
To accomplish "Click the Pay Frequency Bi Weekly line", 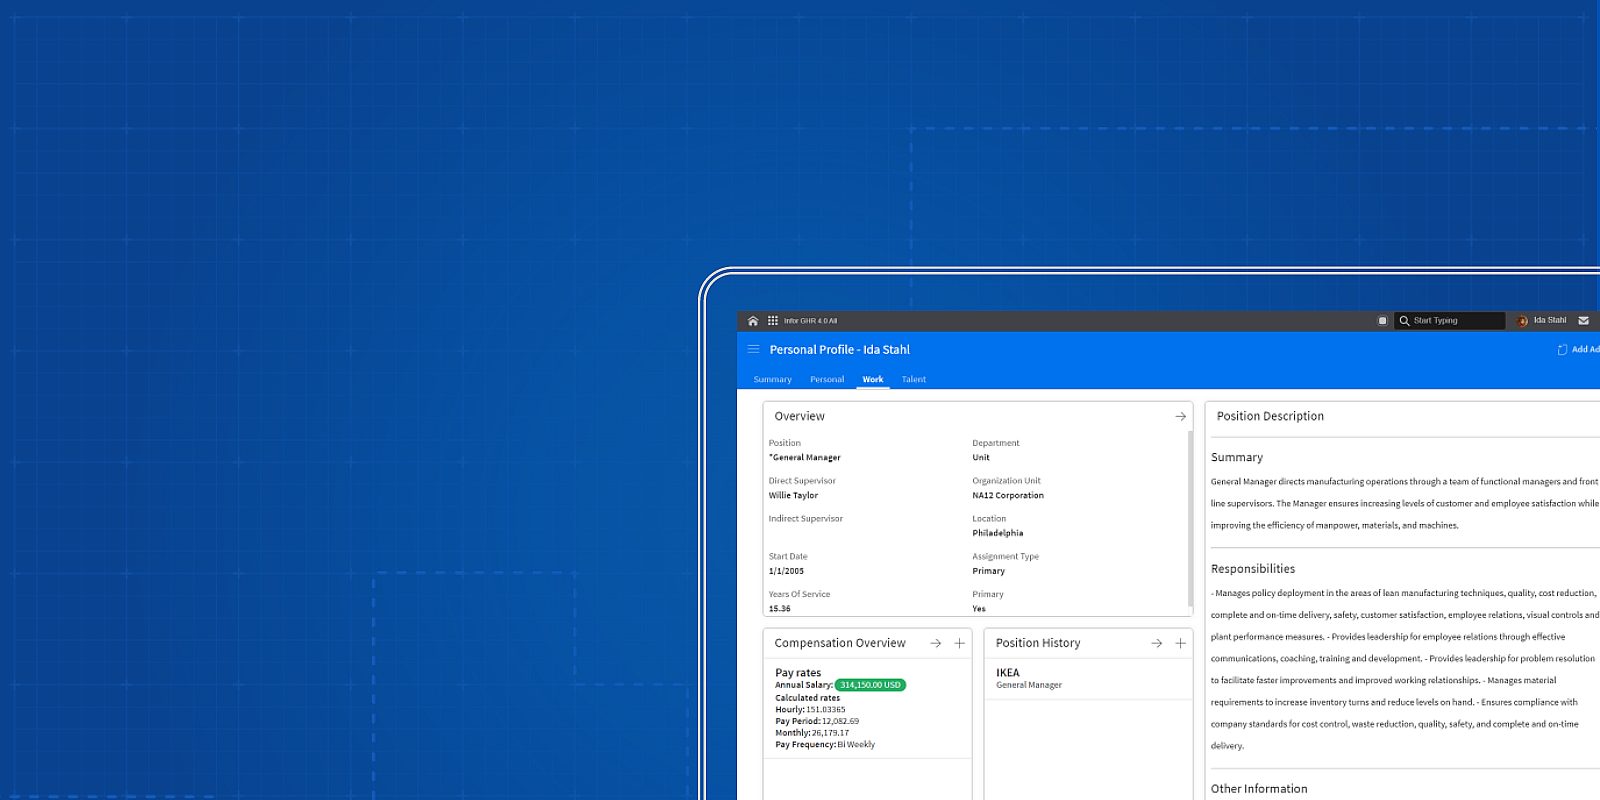I will tap(825, 744).
